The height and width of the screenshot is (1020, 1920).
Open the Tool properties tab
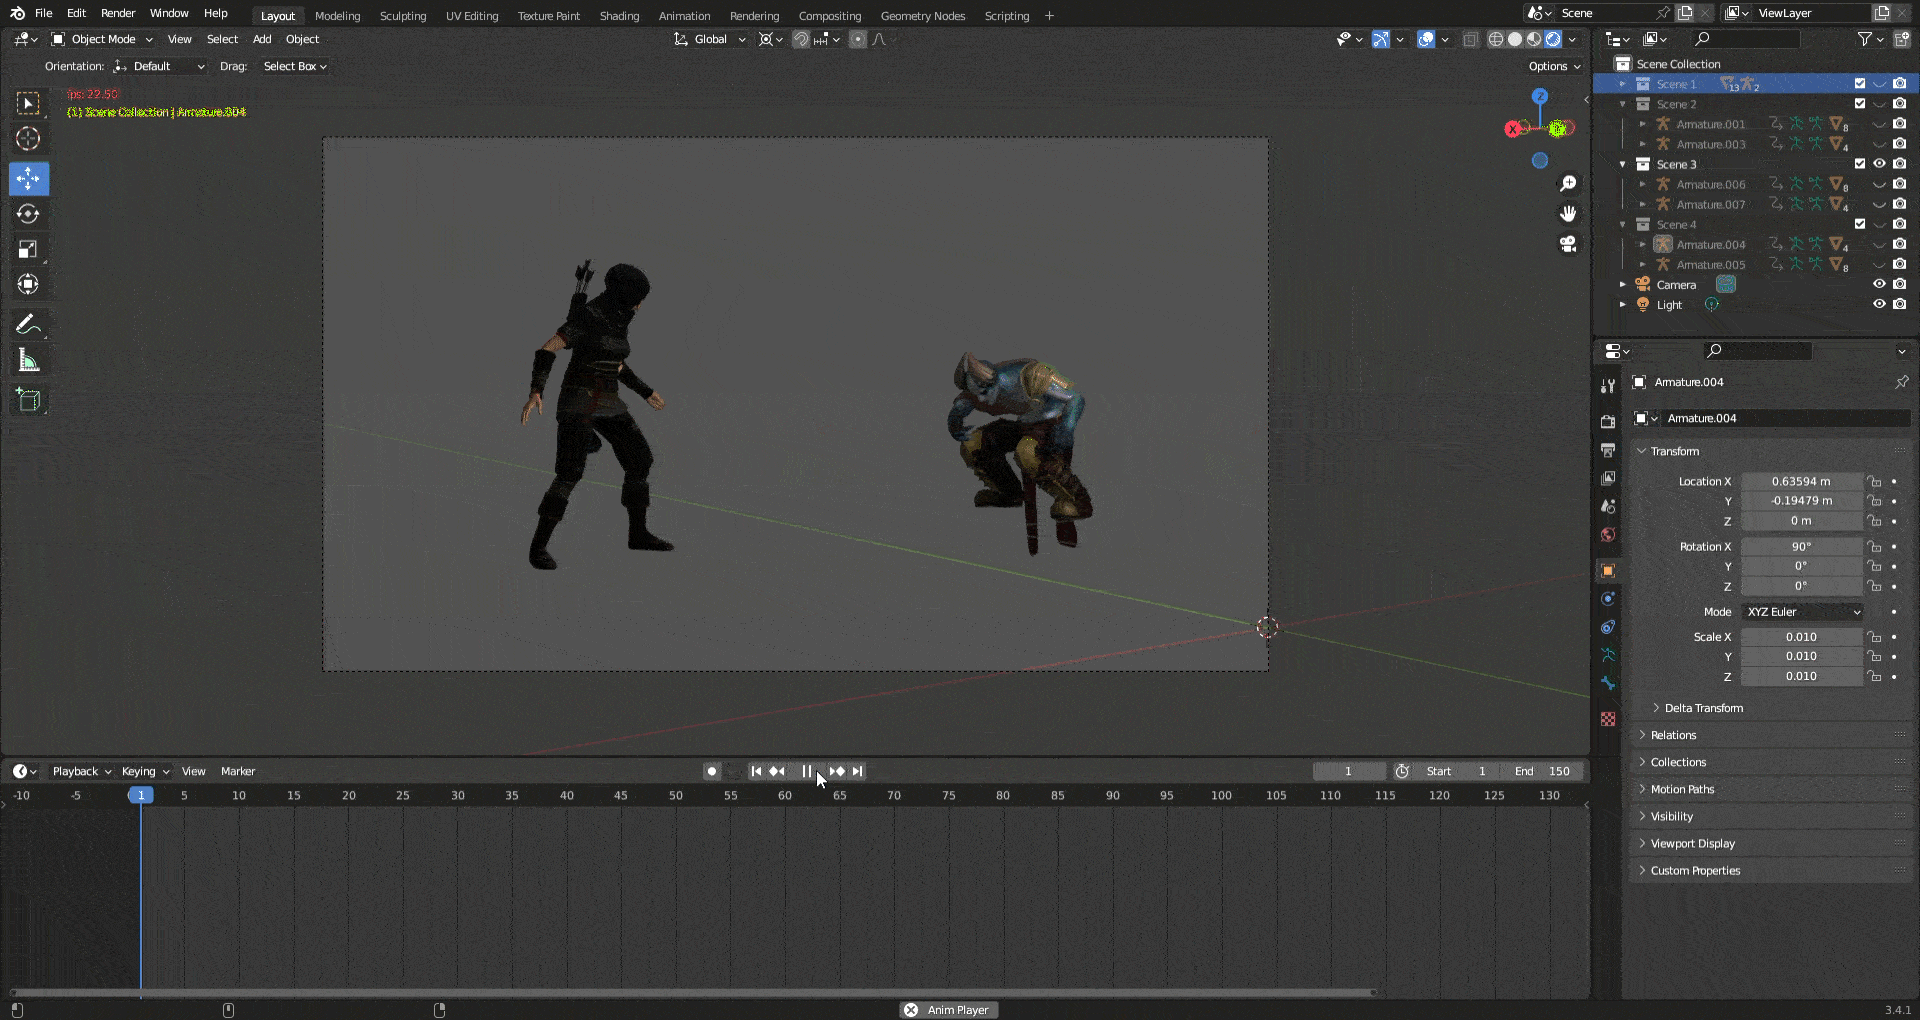[1608, 386]
